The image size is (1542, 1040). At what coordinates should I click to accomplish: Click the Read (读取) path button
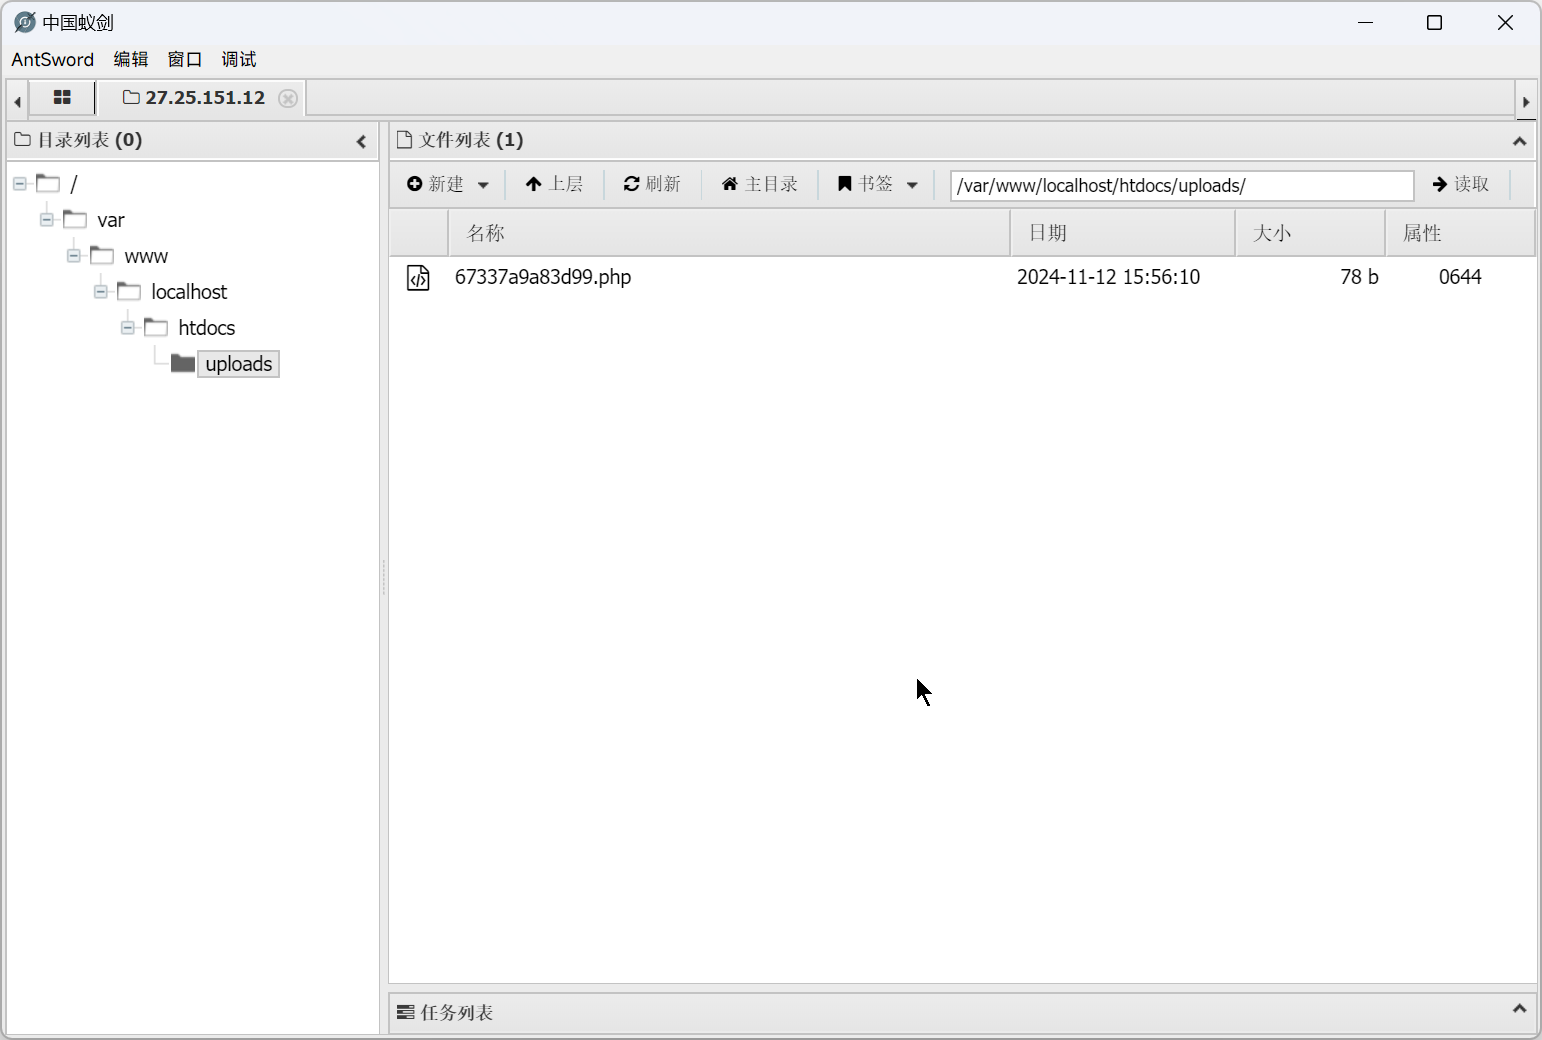1461,184
